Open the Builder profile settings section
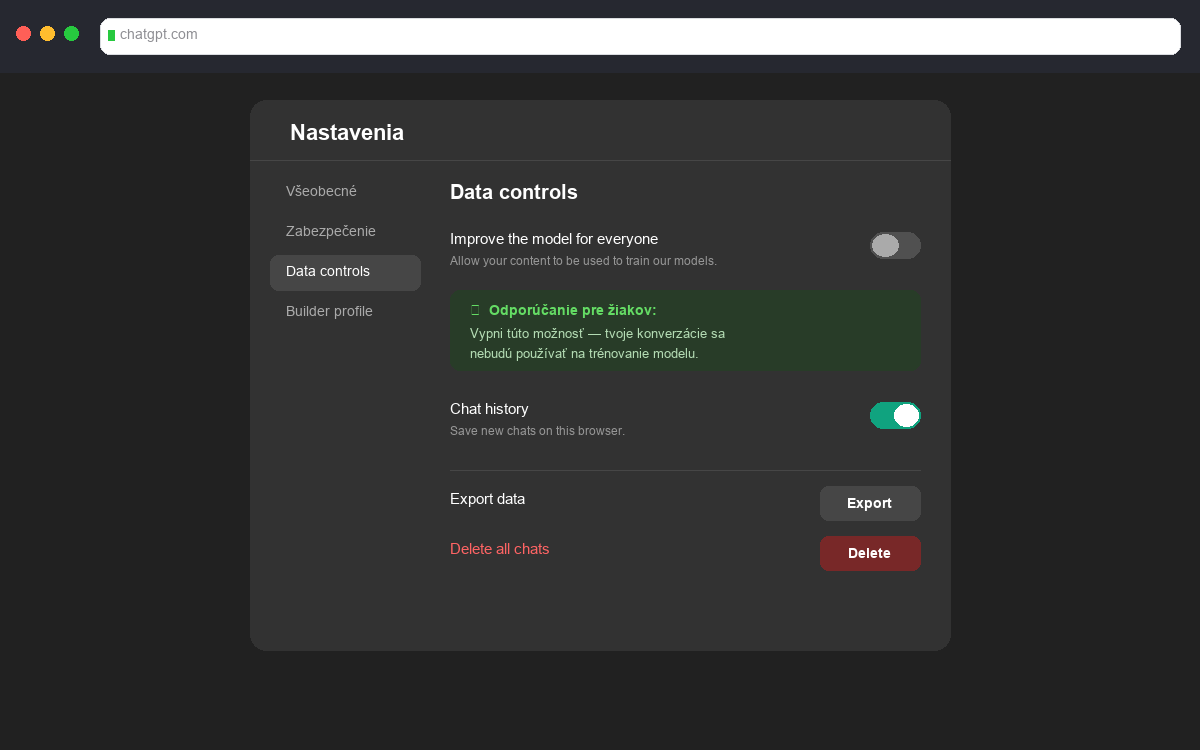This screenshot has height=750, width=1200. tap(329, 311)
